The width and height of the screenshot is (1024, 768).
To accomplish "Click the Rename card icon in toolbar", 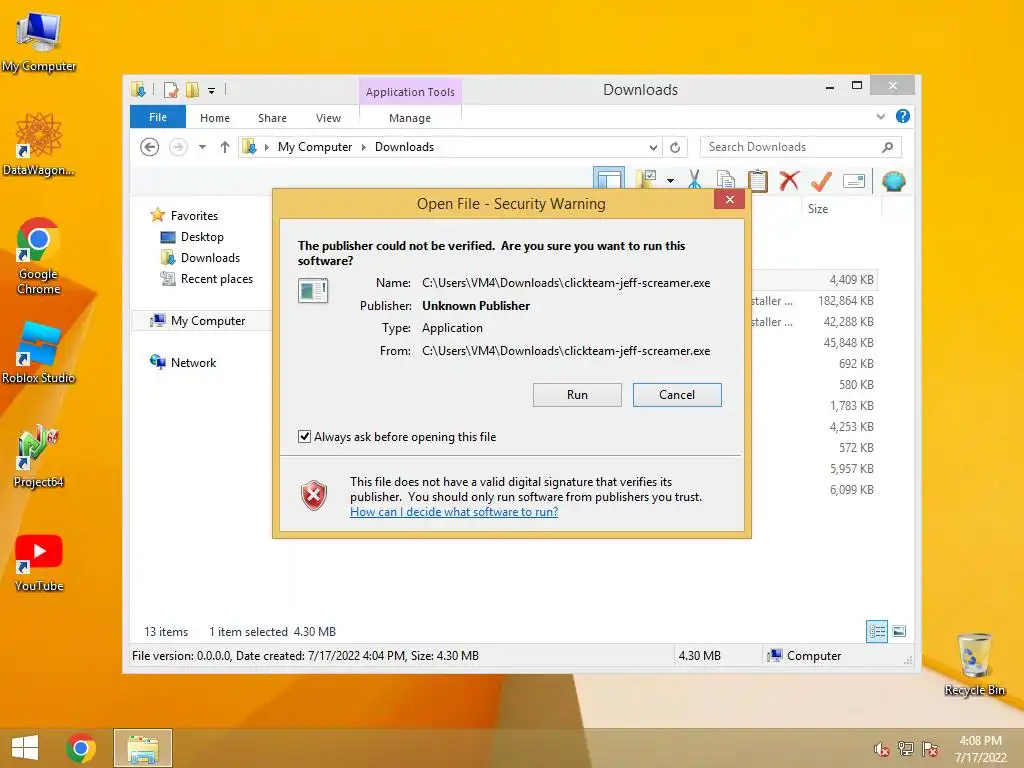I will click(x=854, y=180).
